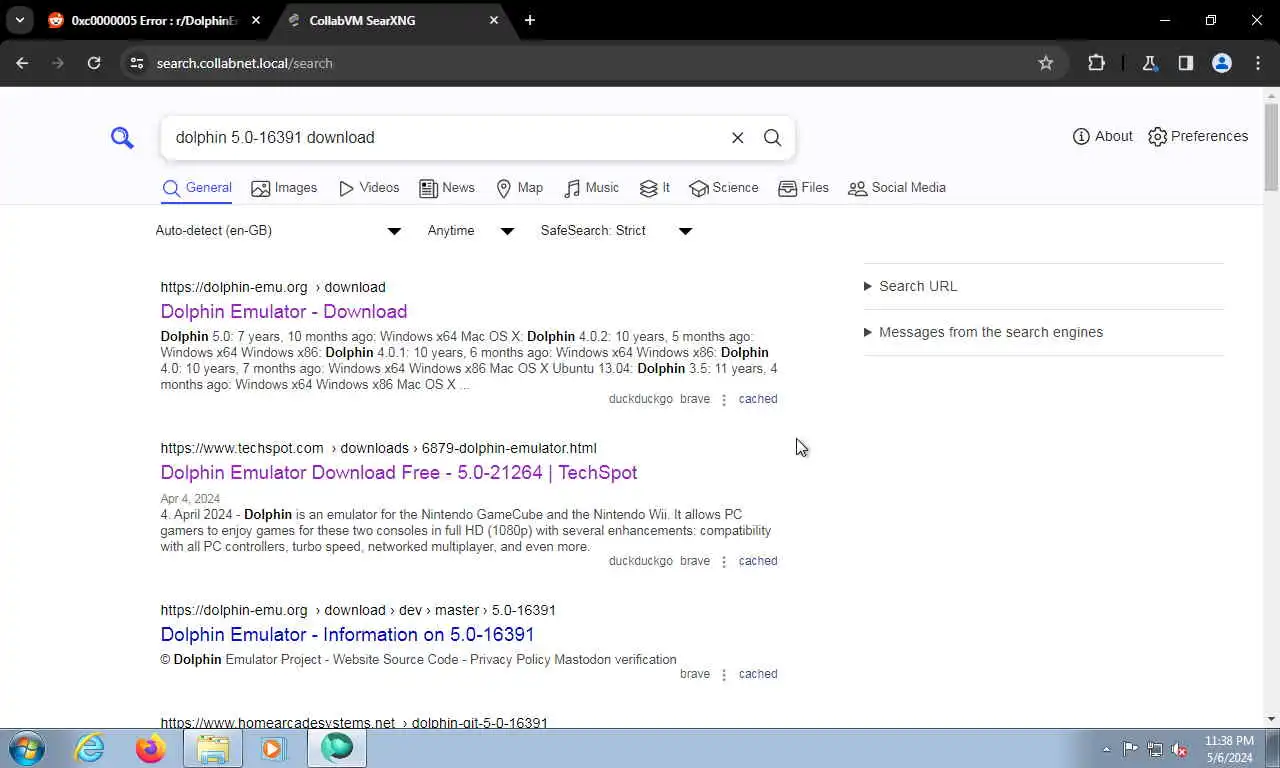Open cached link for Information on 5.0-16391
The image size is (1280, 768).
click(758, 674)
